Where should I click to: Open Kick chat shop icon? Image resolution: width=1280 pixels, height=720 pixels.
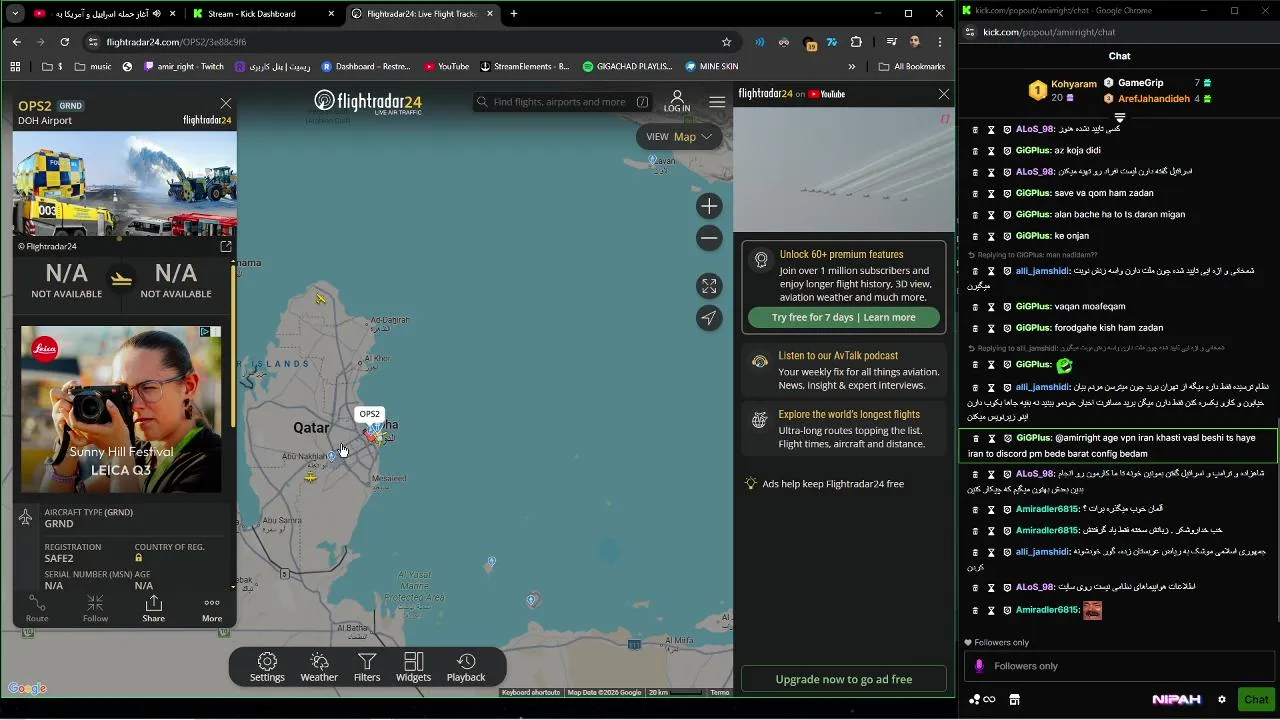pos(1014,699)
